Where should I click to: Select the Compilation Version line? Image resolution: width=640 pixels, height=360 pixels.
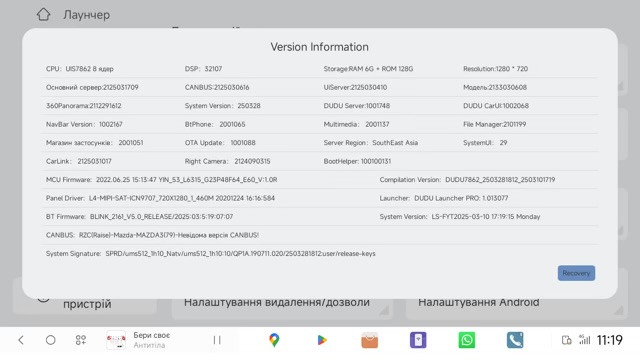point(467,180)
